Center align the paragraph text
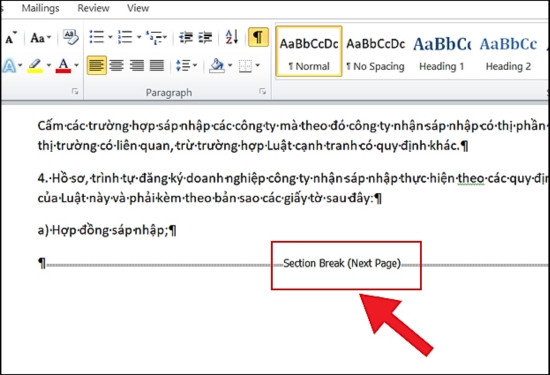The height and width of the screenshot is (375, 550). pos(116,65)
